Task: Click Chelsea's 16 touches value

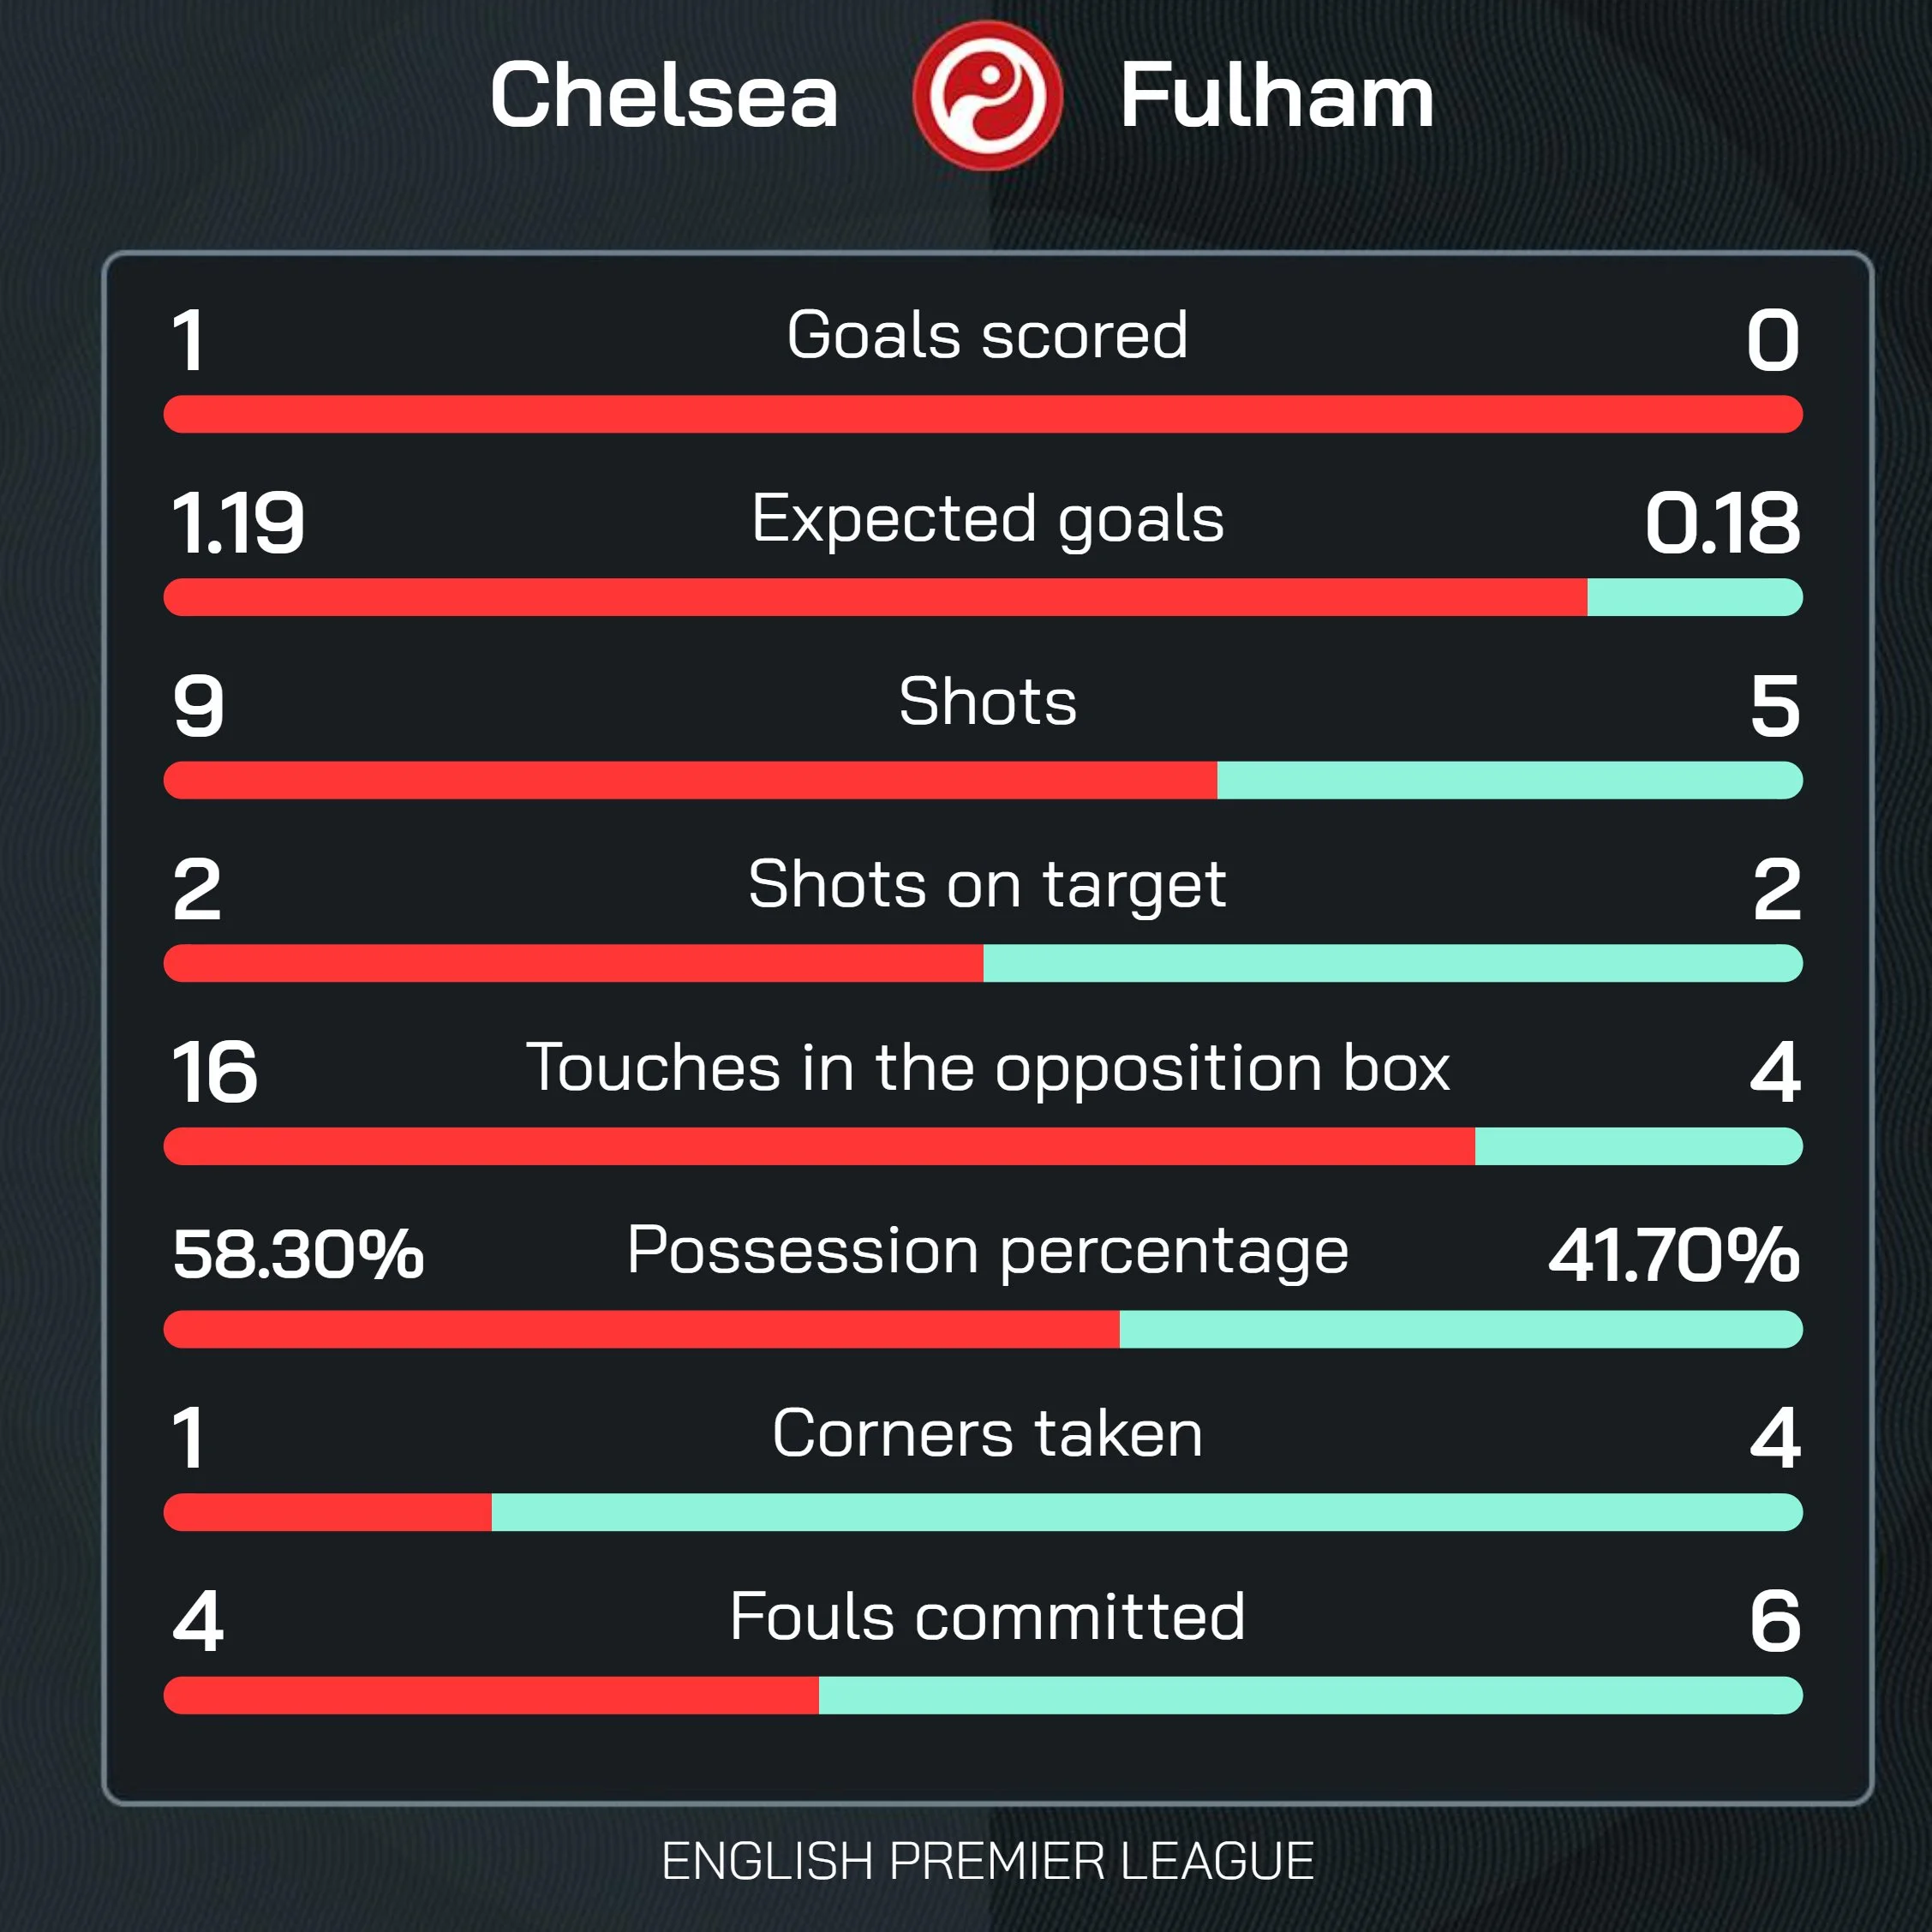Action: pyautogui.click(x=214, y=1072)
